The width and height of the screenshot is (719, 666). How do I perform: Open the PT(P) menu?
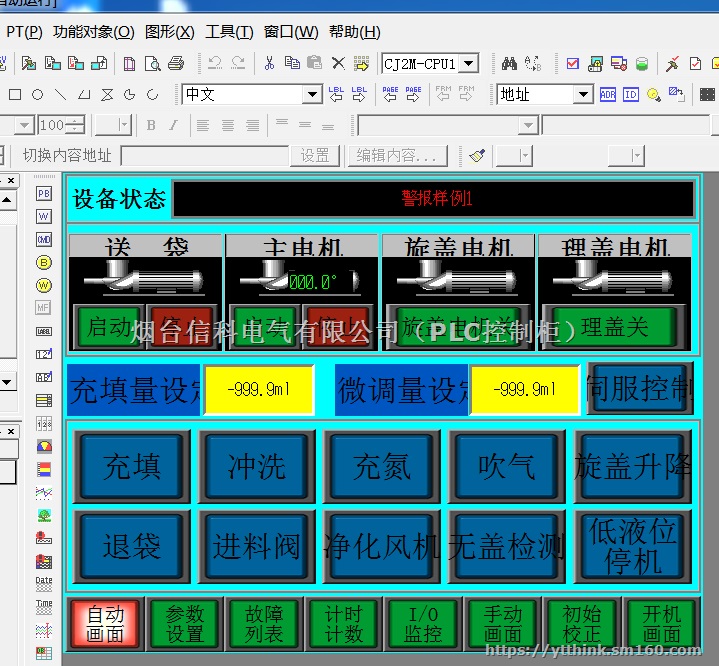coord(24,32)
